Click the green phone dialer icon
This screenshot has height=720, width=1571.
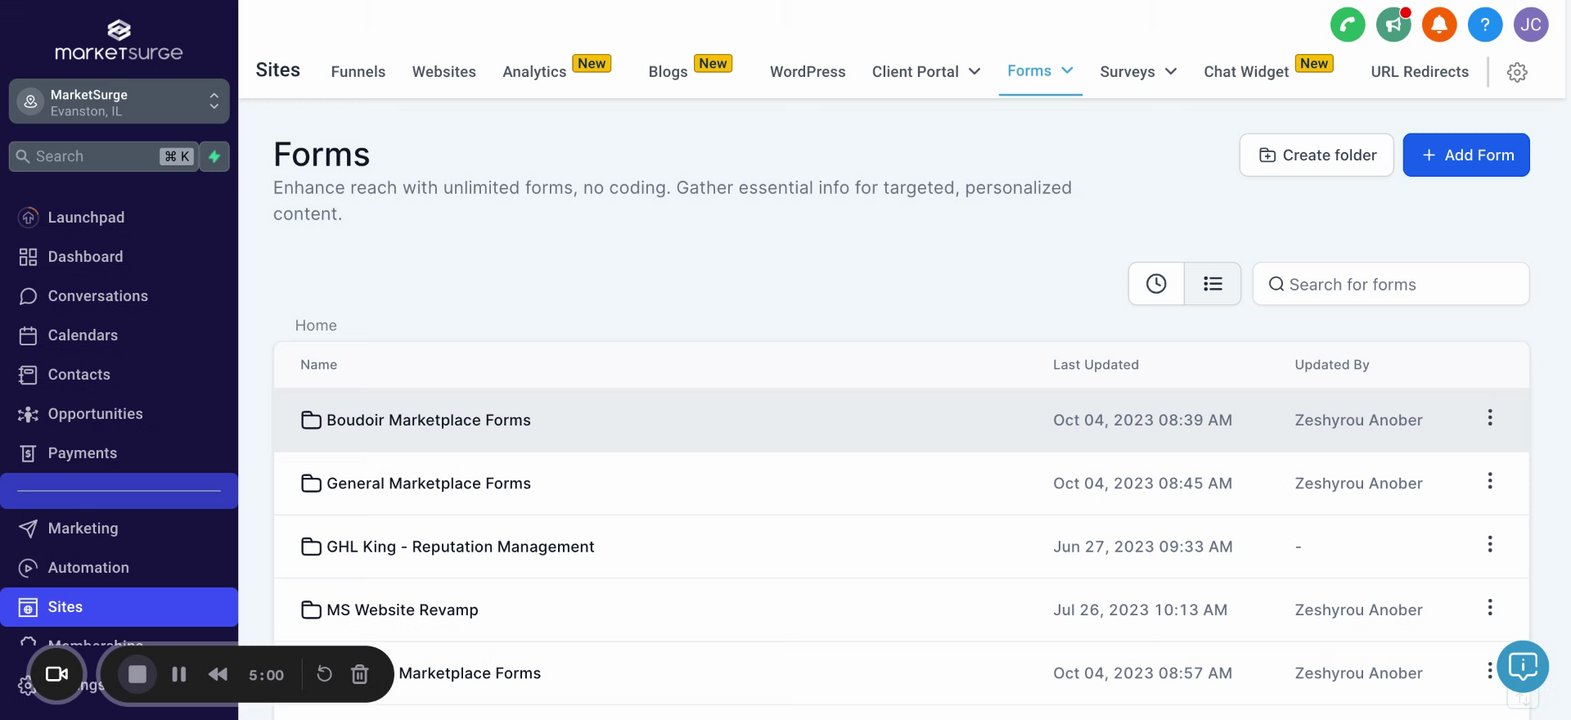tap(1347, 25)
